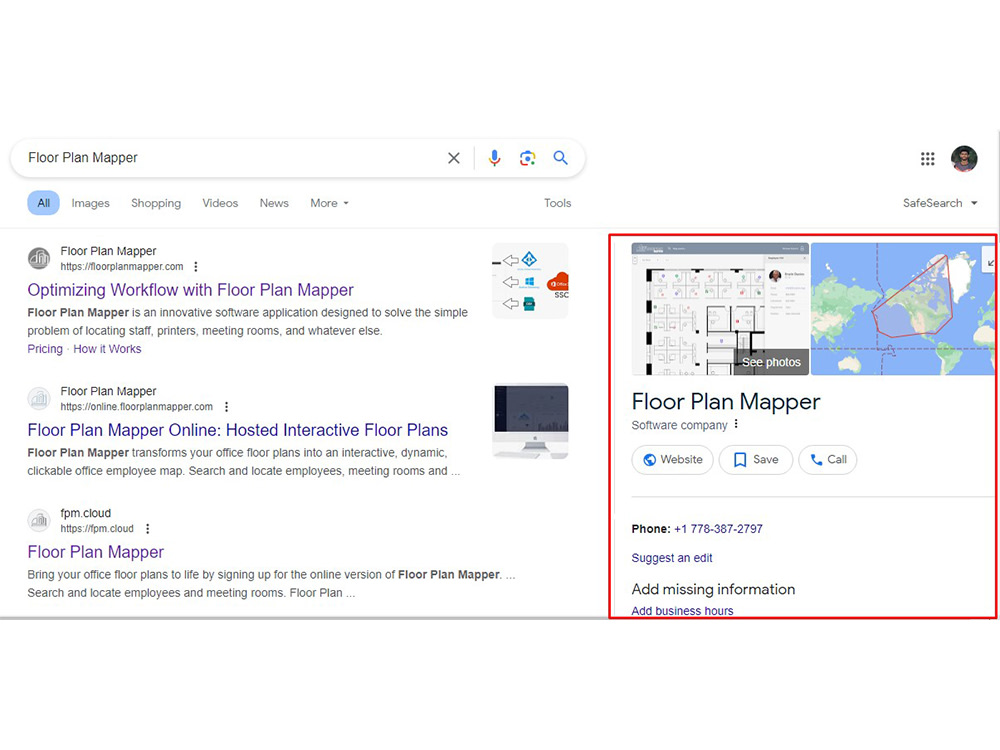
Task: Open the world map thumbnail
Action: point(902,309)
